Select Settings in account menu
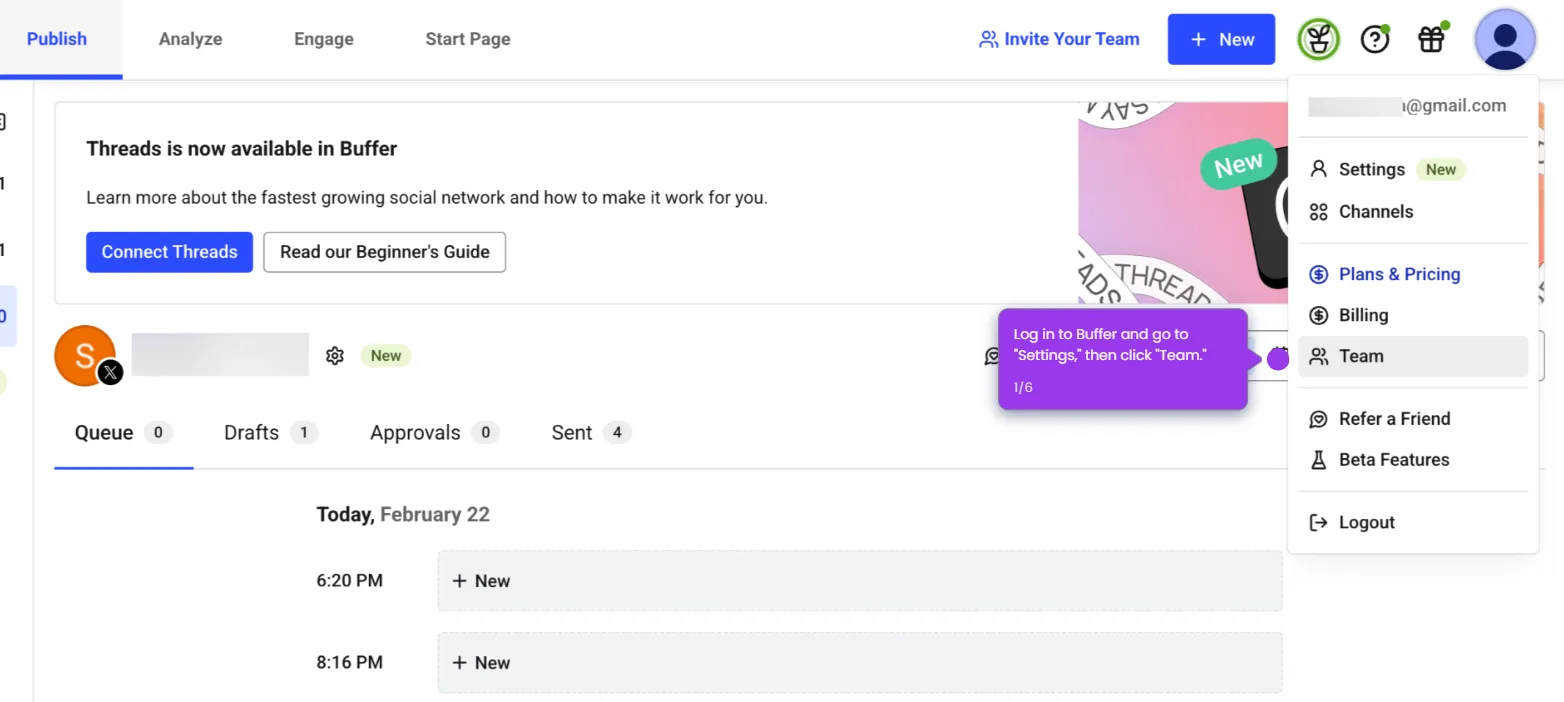The image size is (1564, 702). [x=1413, y=169]
